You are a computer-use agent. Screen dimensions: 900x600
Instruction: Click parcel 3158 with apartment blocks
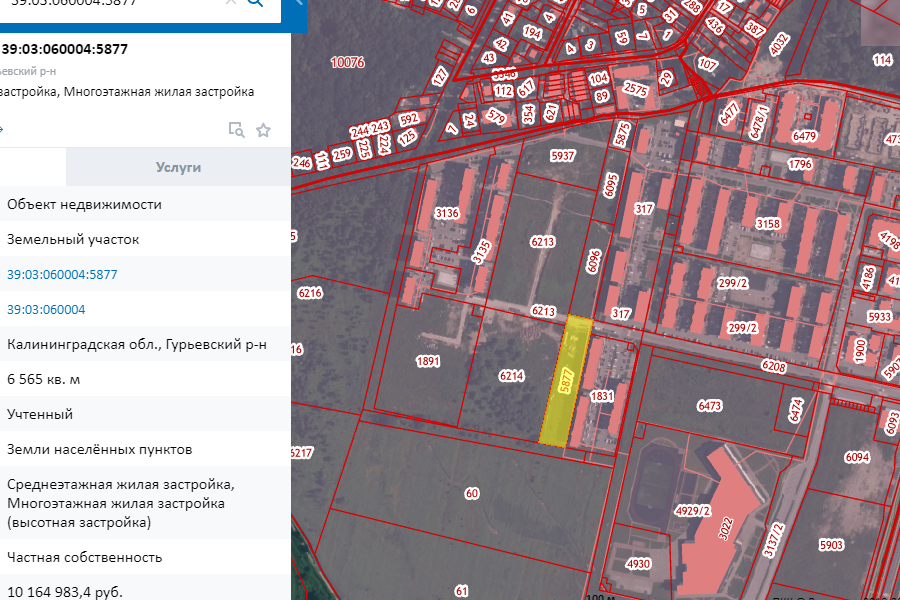pyautogui.click(x=767, y=224)
